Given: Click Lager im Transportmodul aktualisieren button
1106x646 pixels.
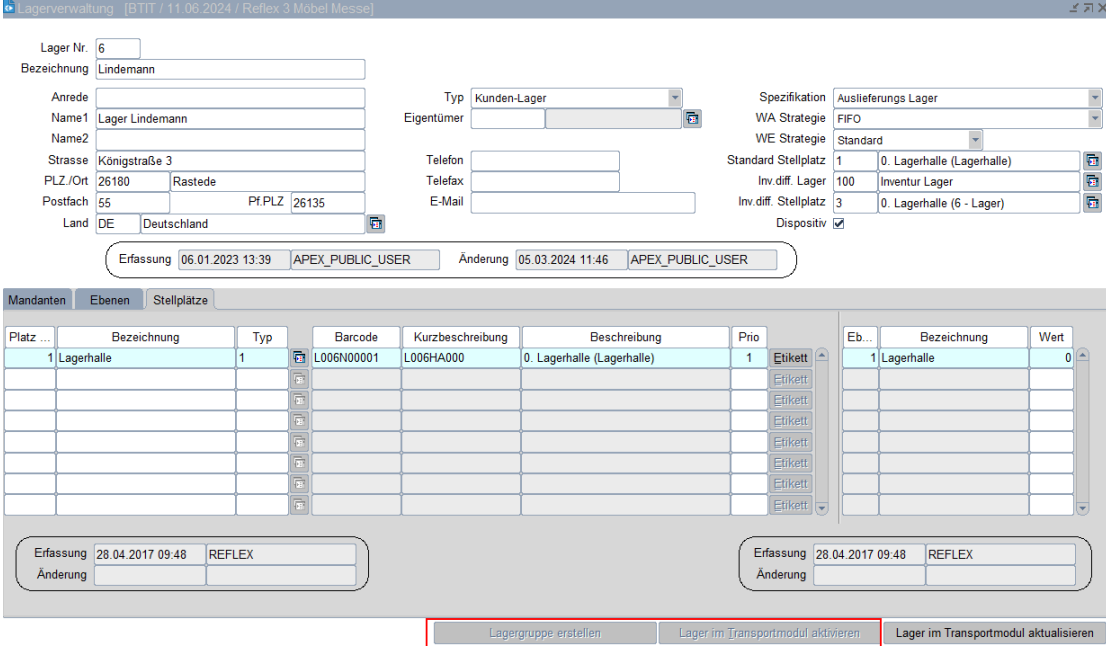Looking at the screenshot, I should (x=994, y=633).
